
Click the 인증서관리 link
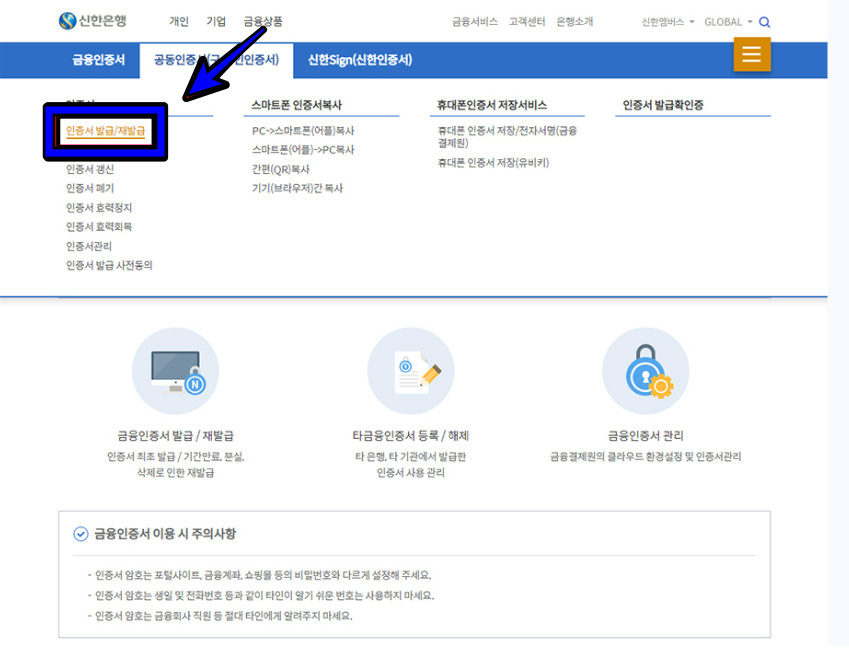(x=89, y=246)
